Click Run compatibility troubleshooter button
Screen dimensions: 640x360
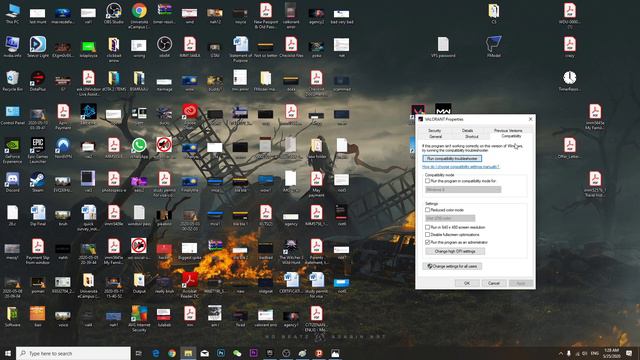[x=452, y=158]
